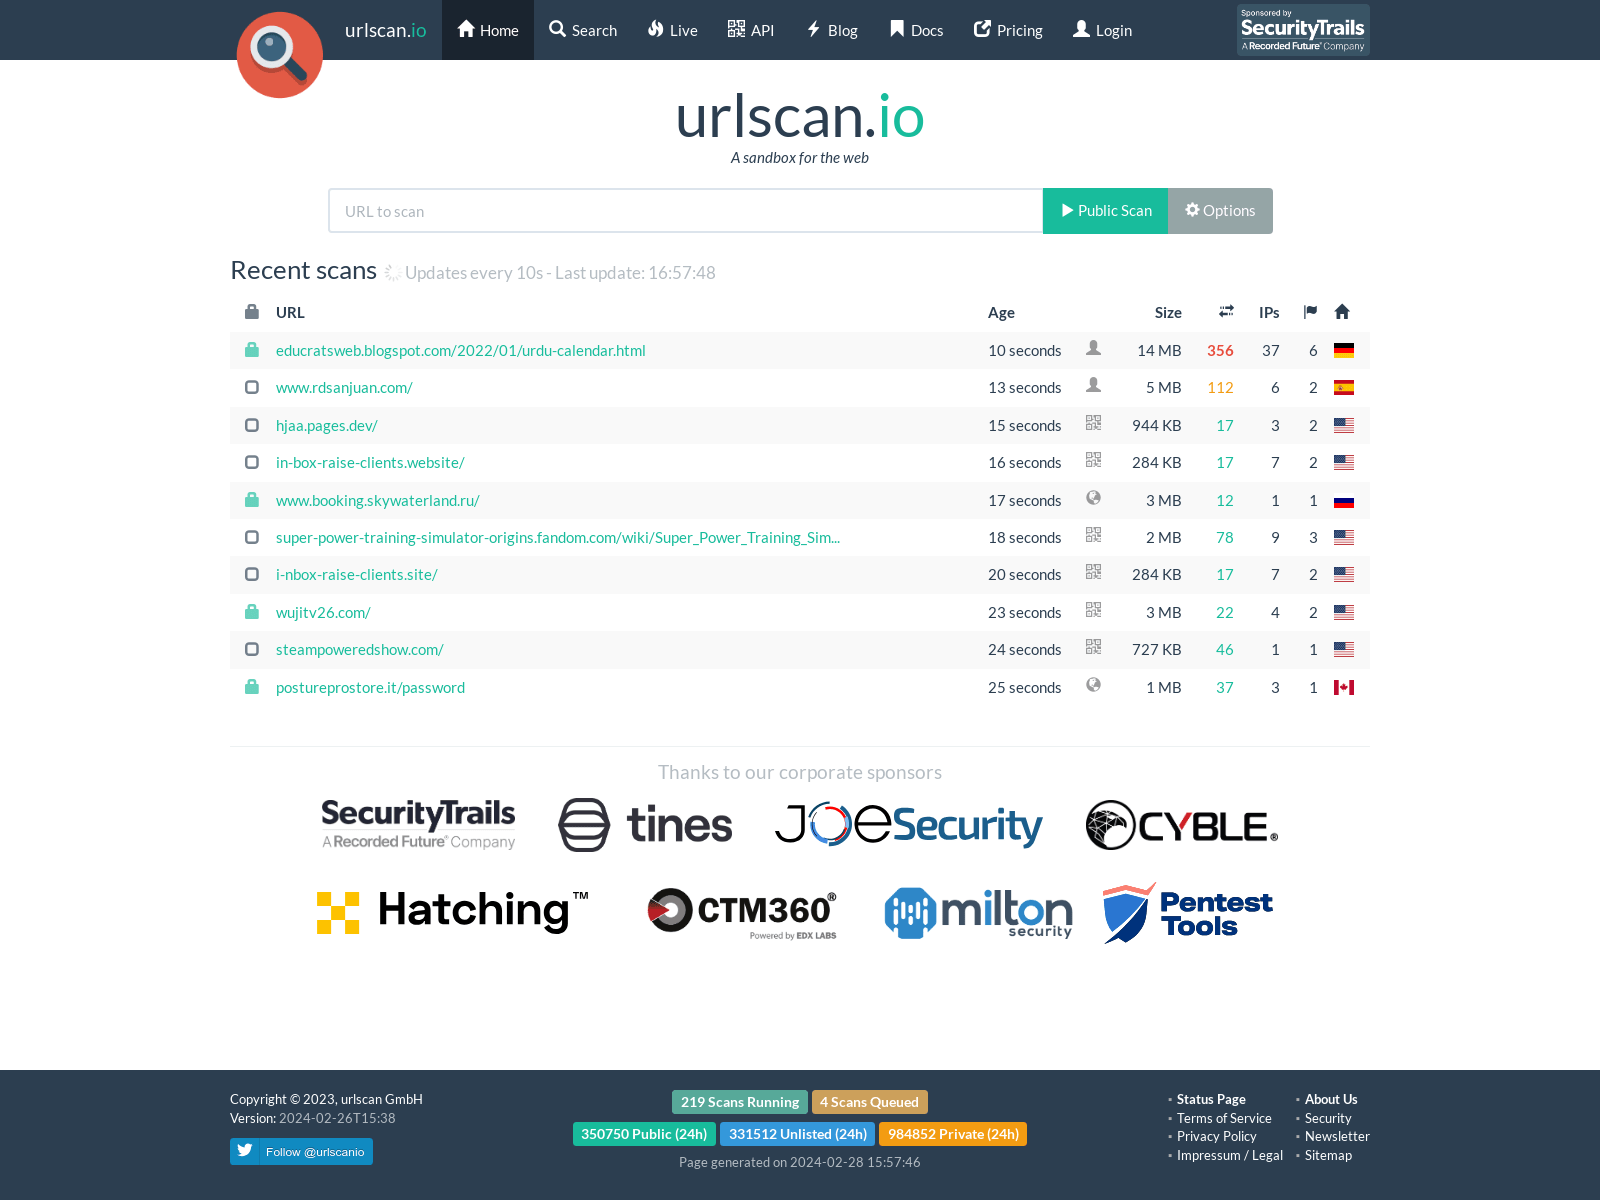The image size is (1600, 1200).
Task: Click the Russian flag in skywaterland row
Action: click(1344, 501)
